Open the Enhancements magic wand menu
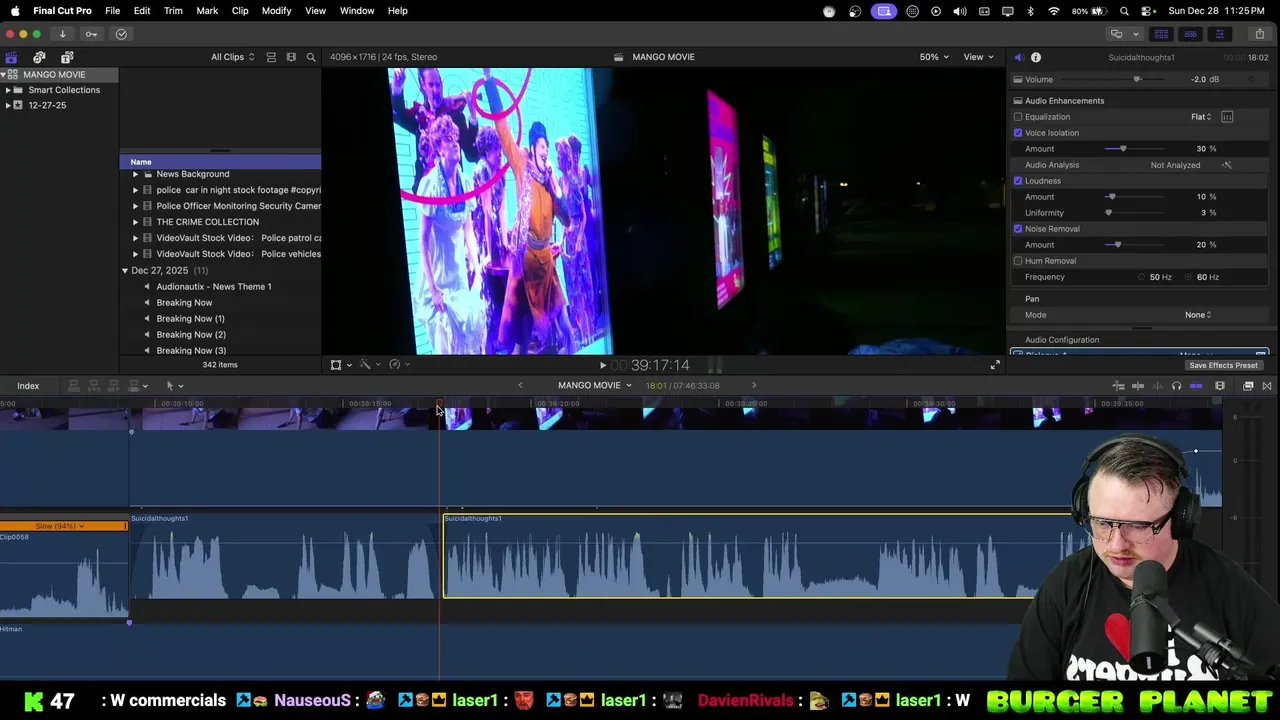Image resolution: width=1280 pixels, height=720 pixels. tap(368, 365)
